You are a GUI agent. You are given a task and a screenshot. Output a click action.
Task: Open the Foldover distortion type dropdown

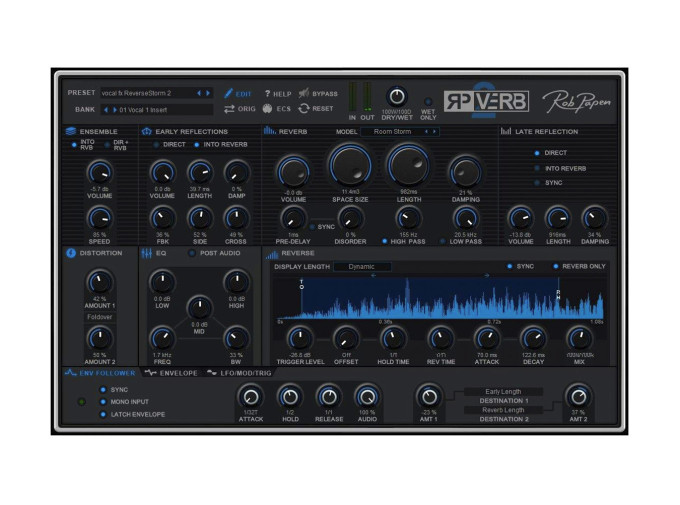coord(100,317)
